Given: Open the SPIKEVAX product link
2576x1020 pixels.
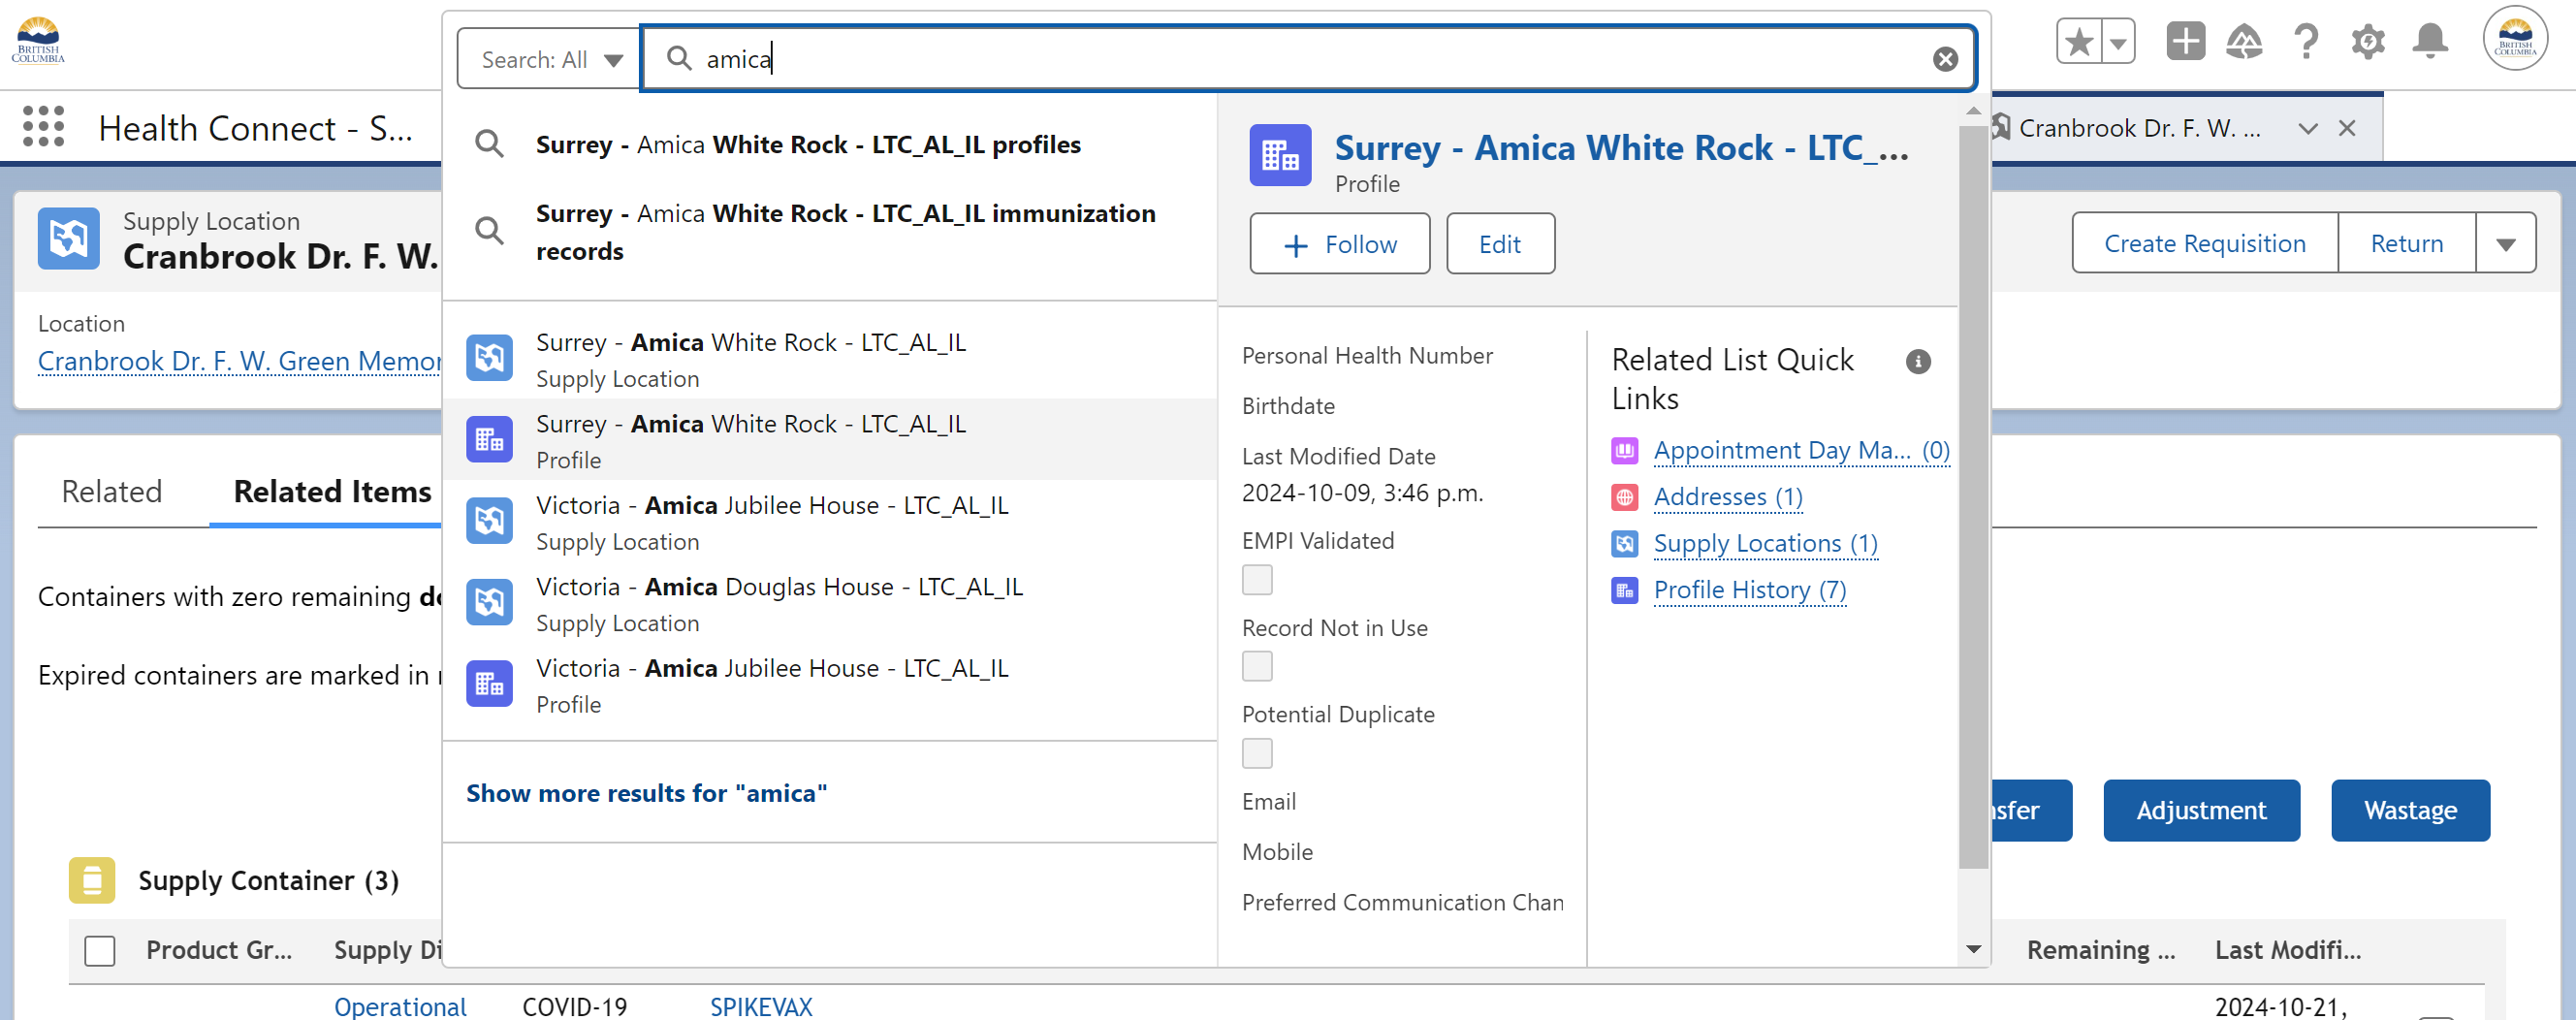Looking at the screenshot, I should point(761,1006).
